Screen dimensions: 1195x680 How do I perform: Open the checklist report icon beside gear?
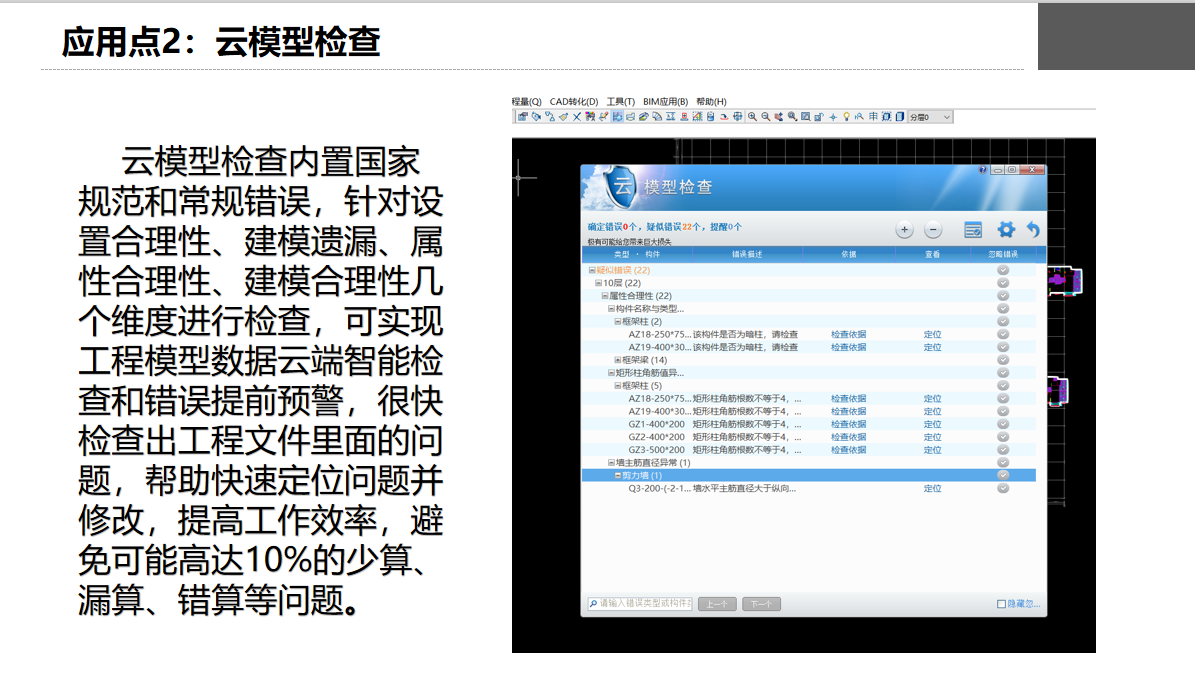point(973,230)
